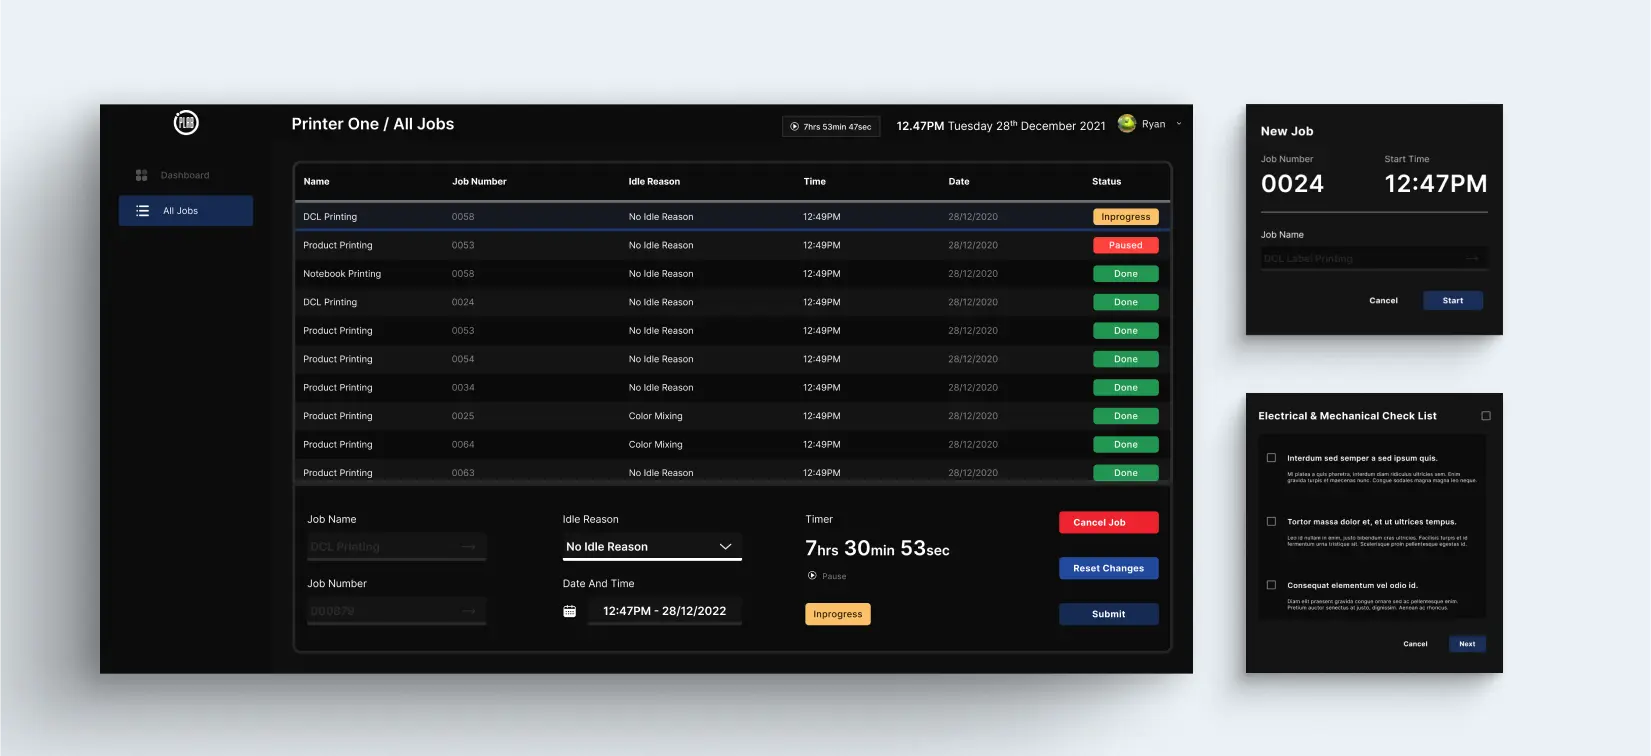The height and width of the screenshot is (756, 1651).
Task: Click the Done badge for job 0054
Action: (1126, 359)
